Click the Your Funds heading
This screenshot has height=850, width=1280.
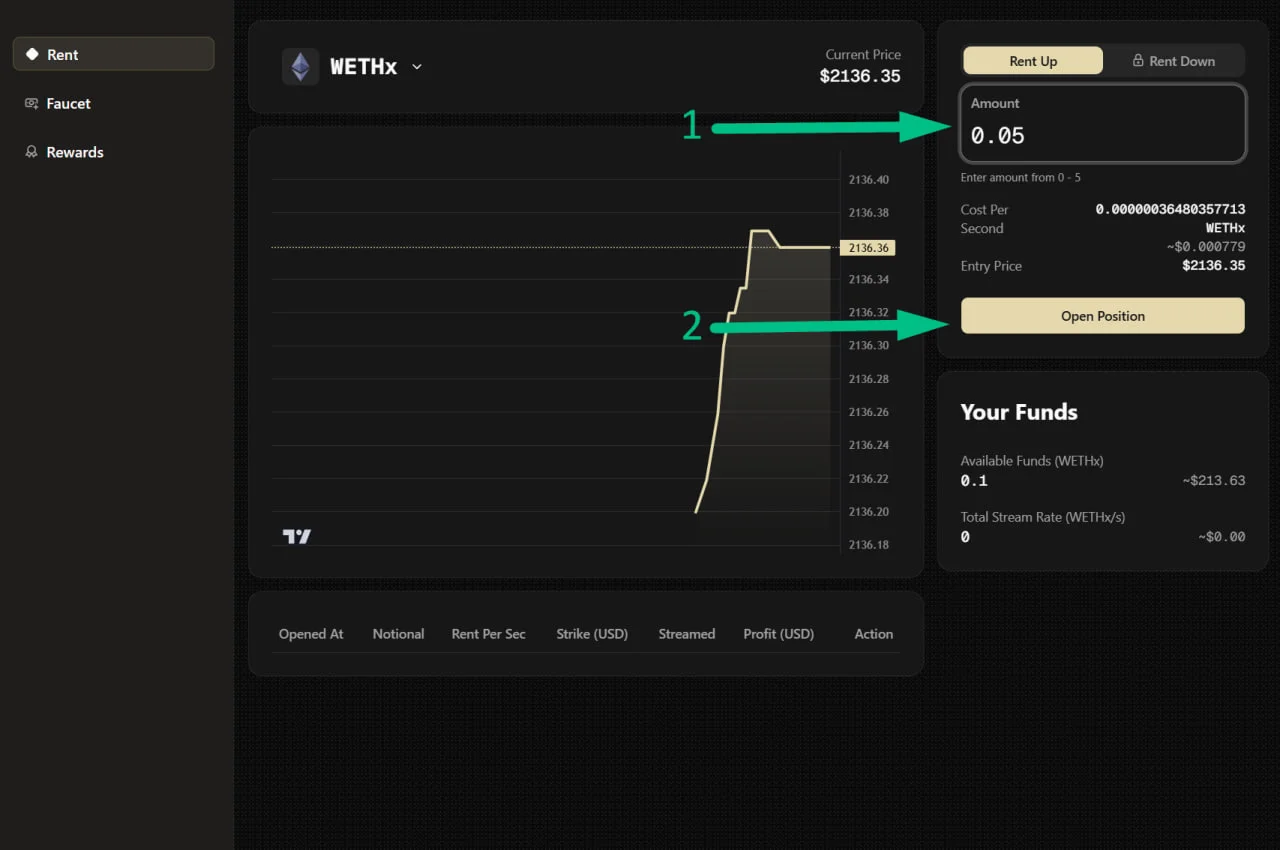(x=1019, y=412)
